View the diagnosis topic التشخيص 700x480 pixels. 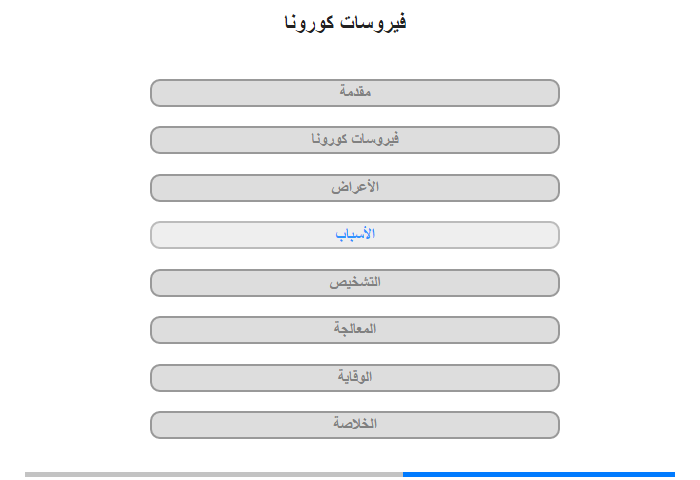(x=354, y=283)
